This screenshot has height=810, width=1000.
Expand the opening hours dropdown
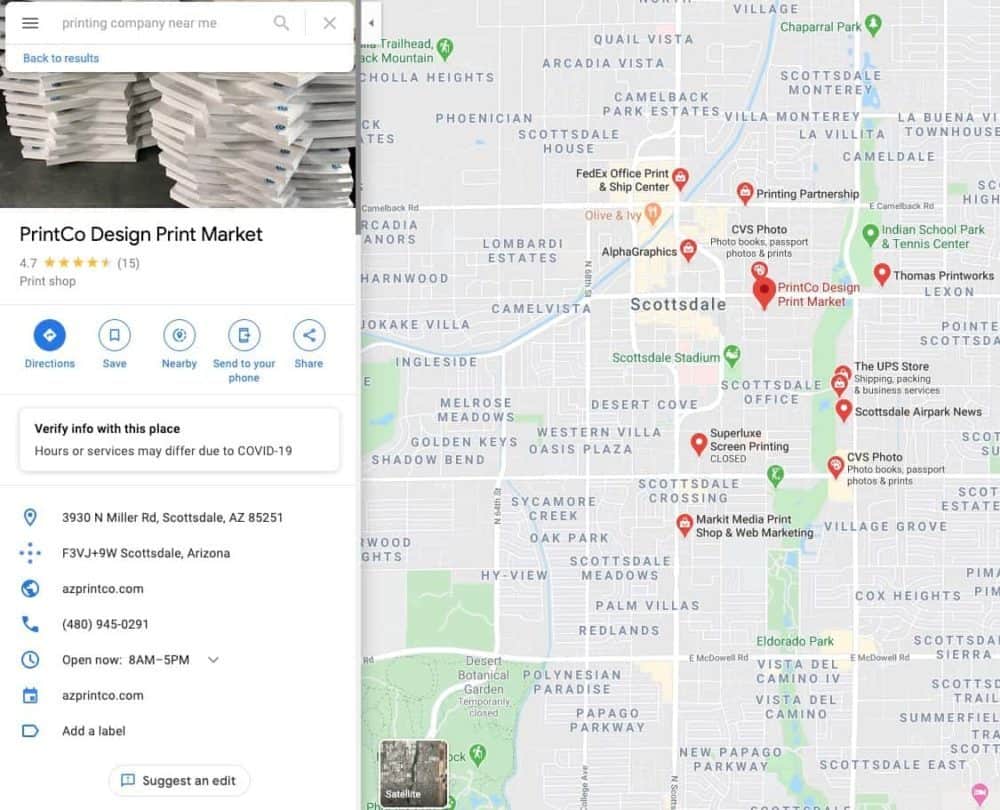tap(212, 660)
